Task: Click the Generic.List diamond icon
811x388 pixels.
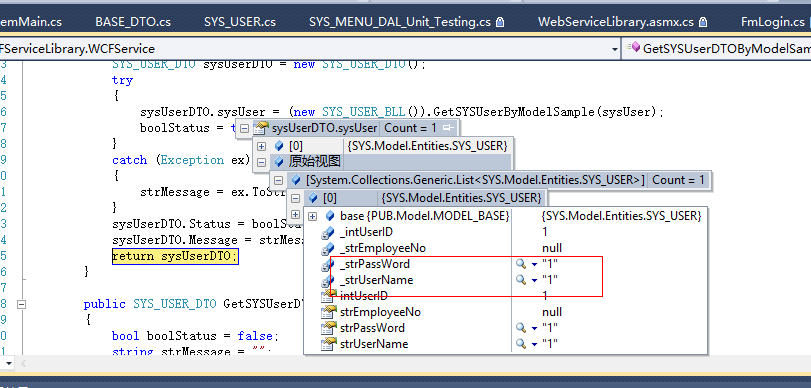Action: tap(296, 180)
